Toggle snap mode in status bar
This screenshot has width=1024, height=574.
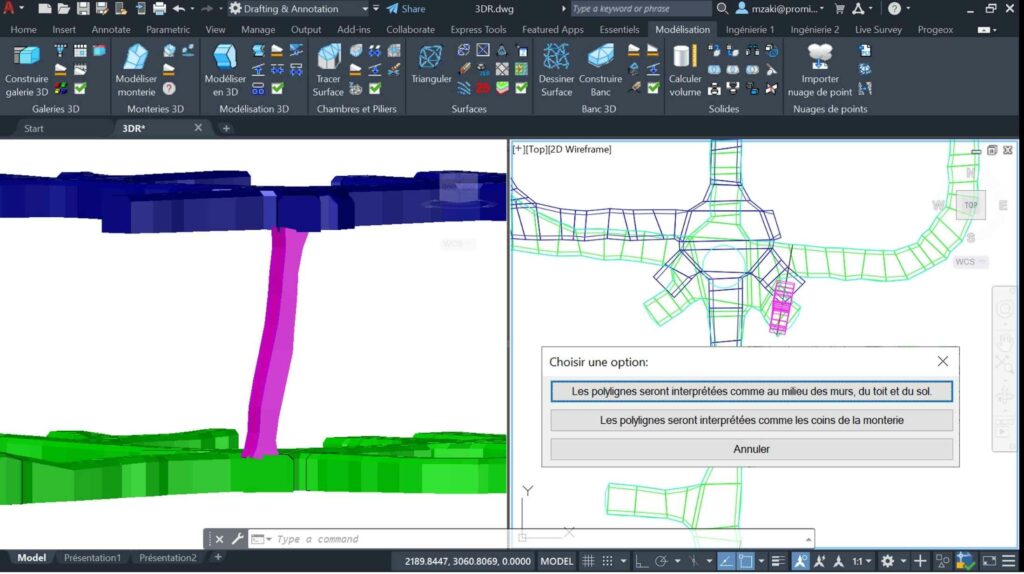pyautogui.click(x=607, y=560)
